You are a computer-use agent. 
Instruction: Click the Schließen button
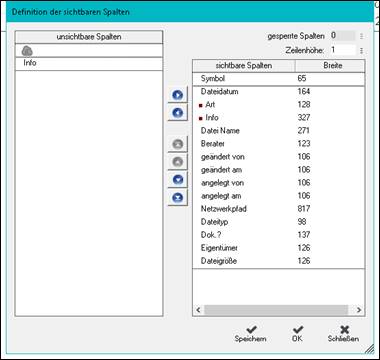343,334
